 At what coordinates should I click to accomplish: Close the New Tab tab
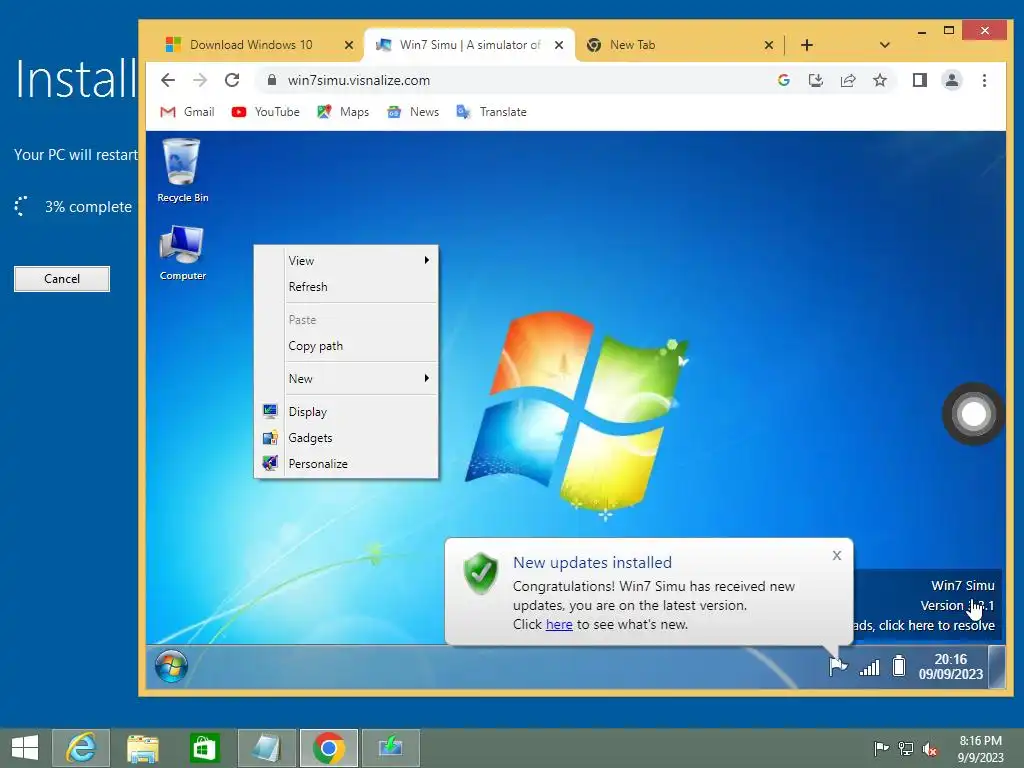(x=769, y=45)
